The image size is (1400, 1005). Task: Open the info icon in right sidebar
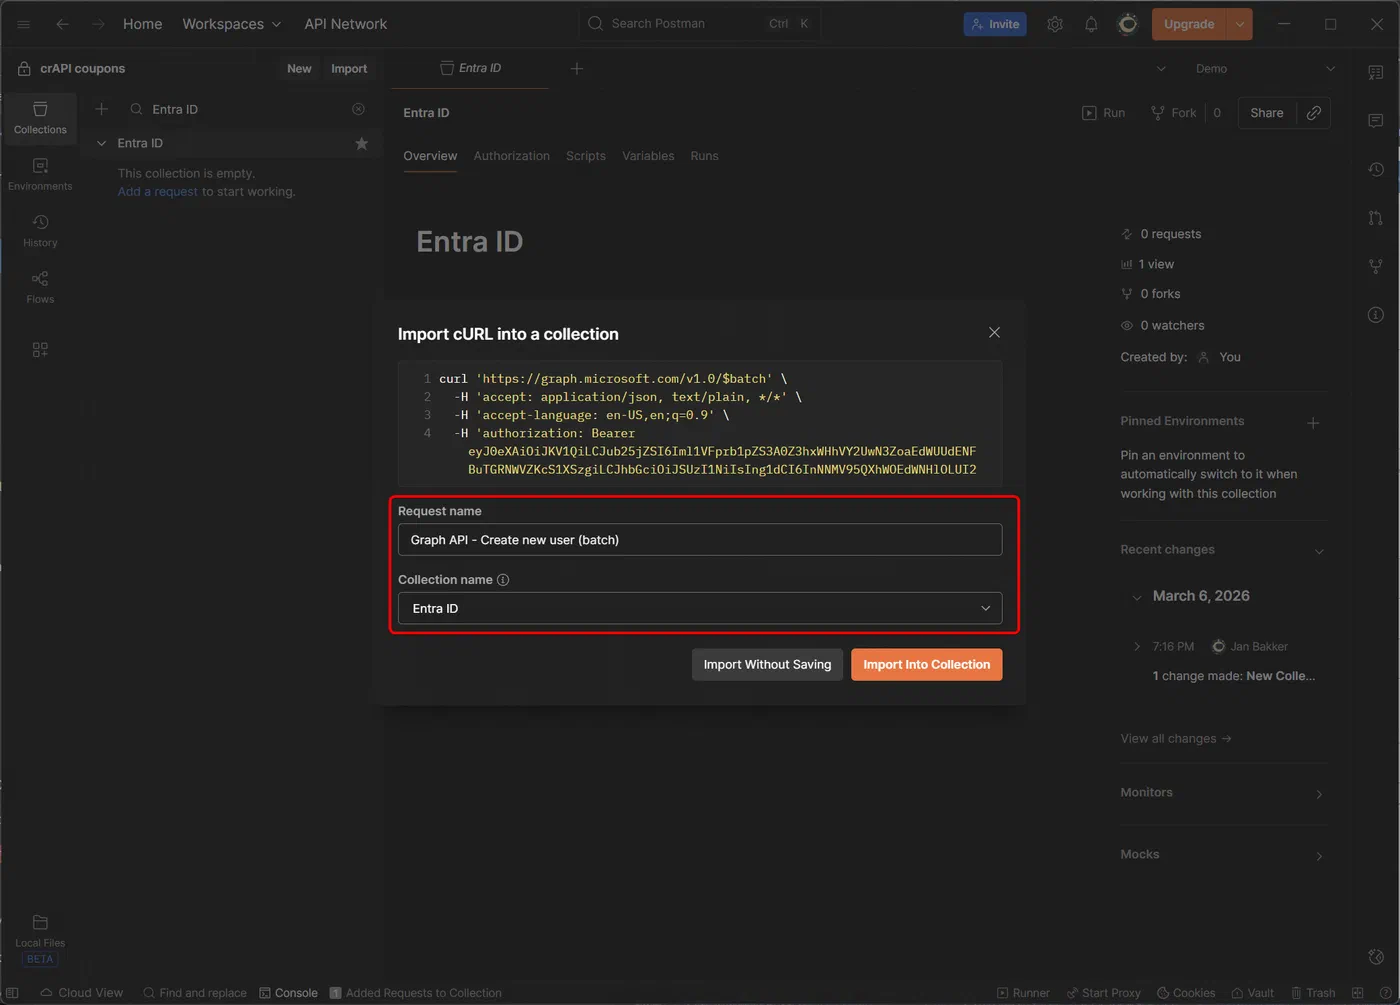(1376, 315)
